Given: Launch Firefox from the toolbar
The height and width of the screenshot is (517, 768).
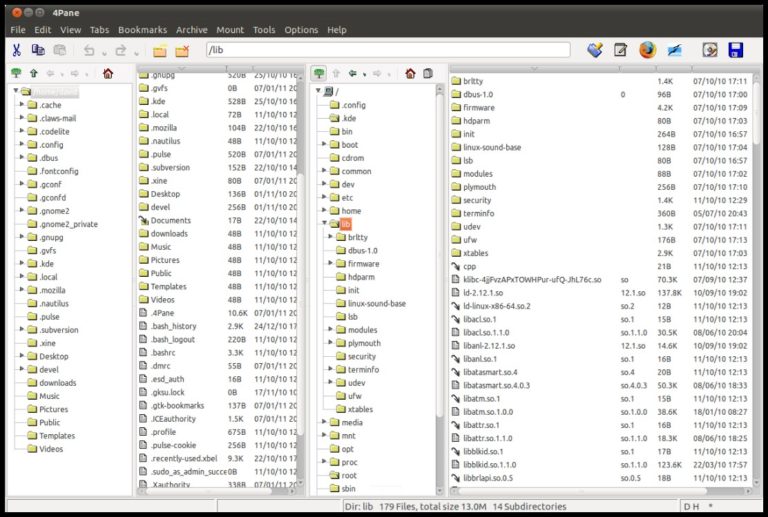Looking at the screenshot, I should point(648,50).
